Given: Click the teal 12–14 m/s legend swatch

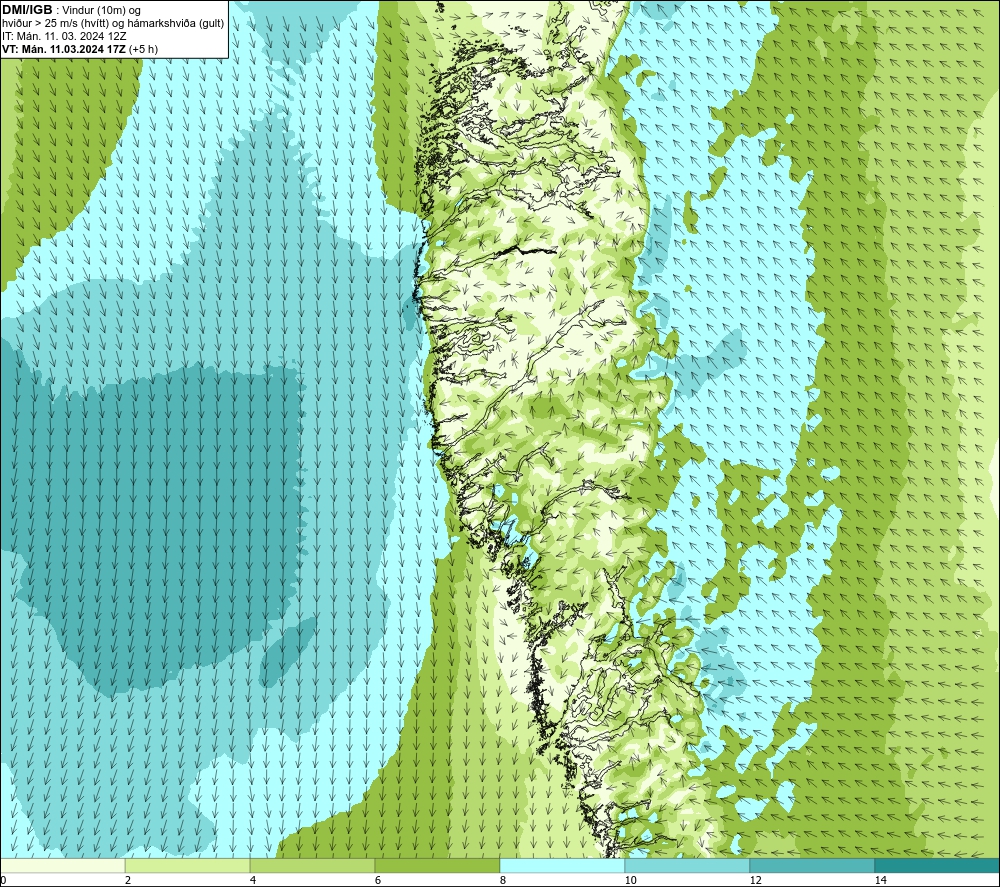Looking at the screenshot, I should 812,865.
